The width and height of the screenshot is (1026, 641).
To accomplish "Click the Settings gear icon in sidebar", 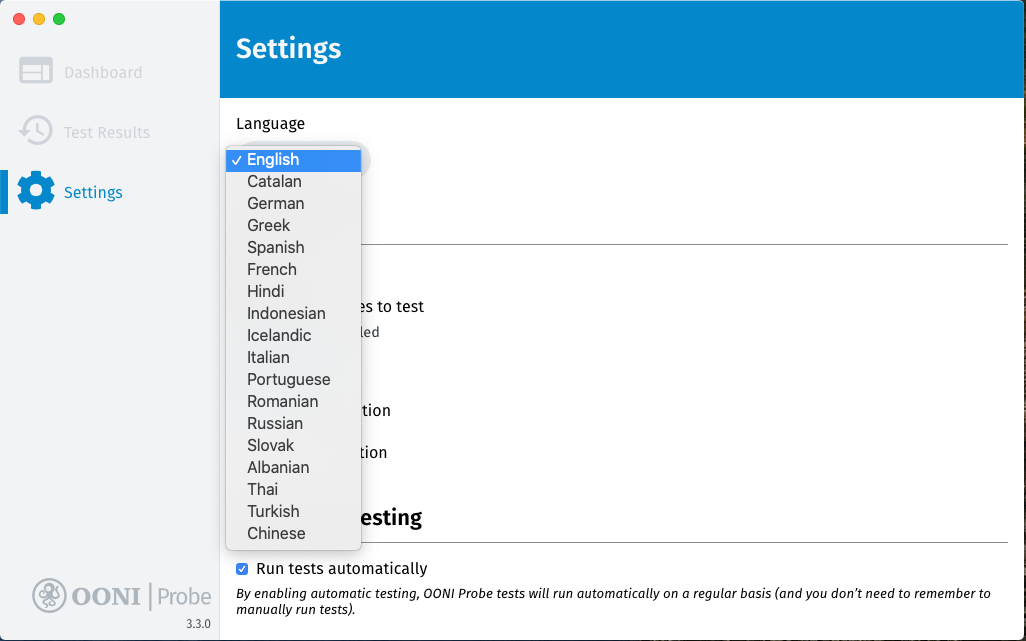I will [36, 191].
